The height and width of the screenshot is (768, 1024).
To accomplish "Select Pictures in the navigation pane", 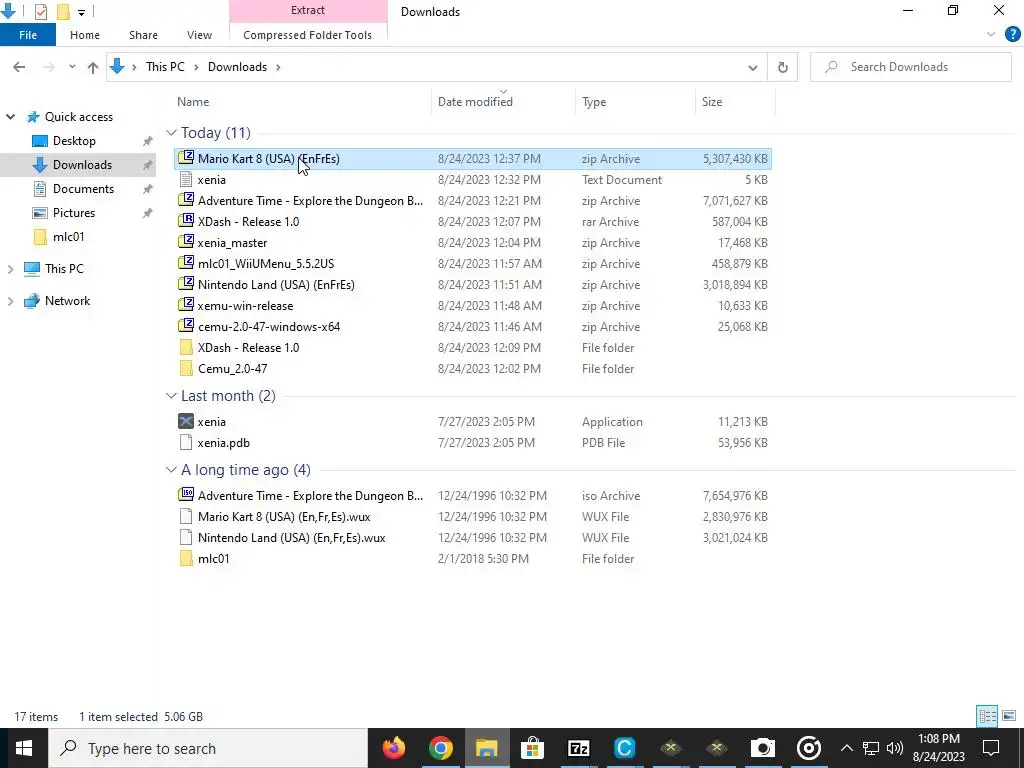I will (x=74, y=213).
